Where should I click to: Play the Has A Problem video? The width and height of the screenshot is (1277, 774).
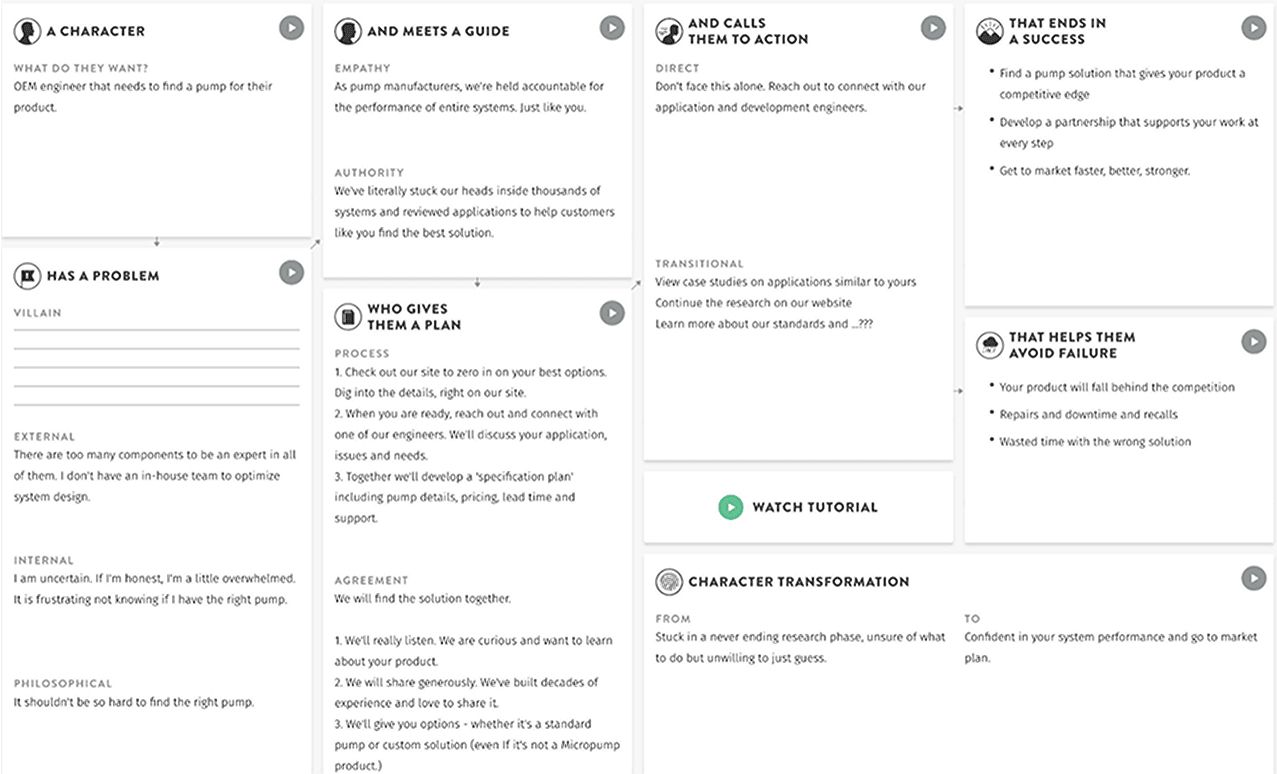(x=291, y=272)
